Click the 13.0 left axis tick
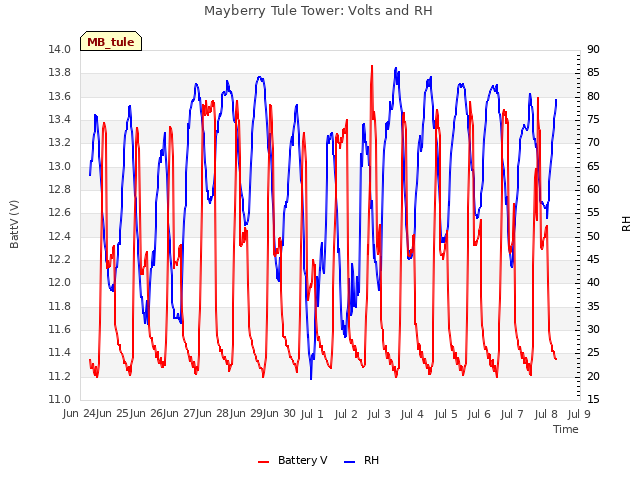 point(60,167)
